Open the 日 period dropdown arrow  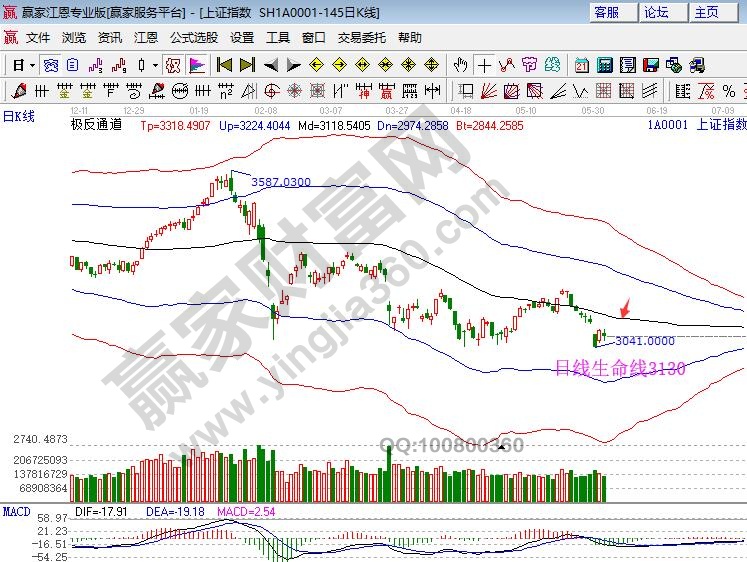click(31, 65)
